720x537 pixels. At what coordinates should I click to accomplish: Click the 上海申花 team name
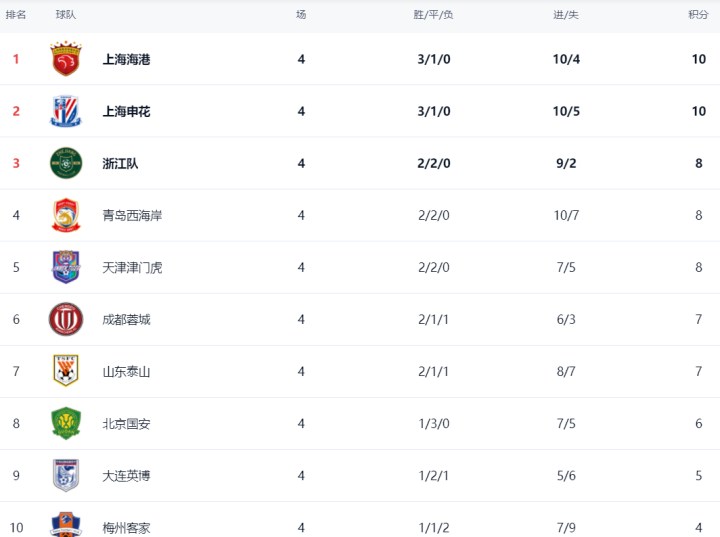126,111
